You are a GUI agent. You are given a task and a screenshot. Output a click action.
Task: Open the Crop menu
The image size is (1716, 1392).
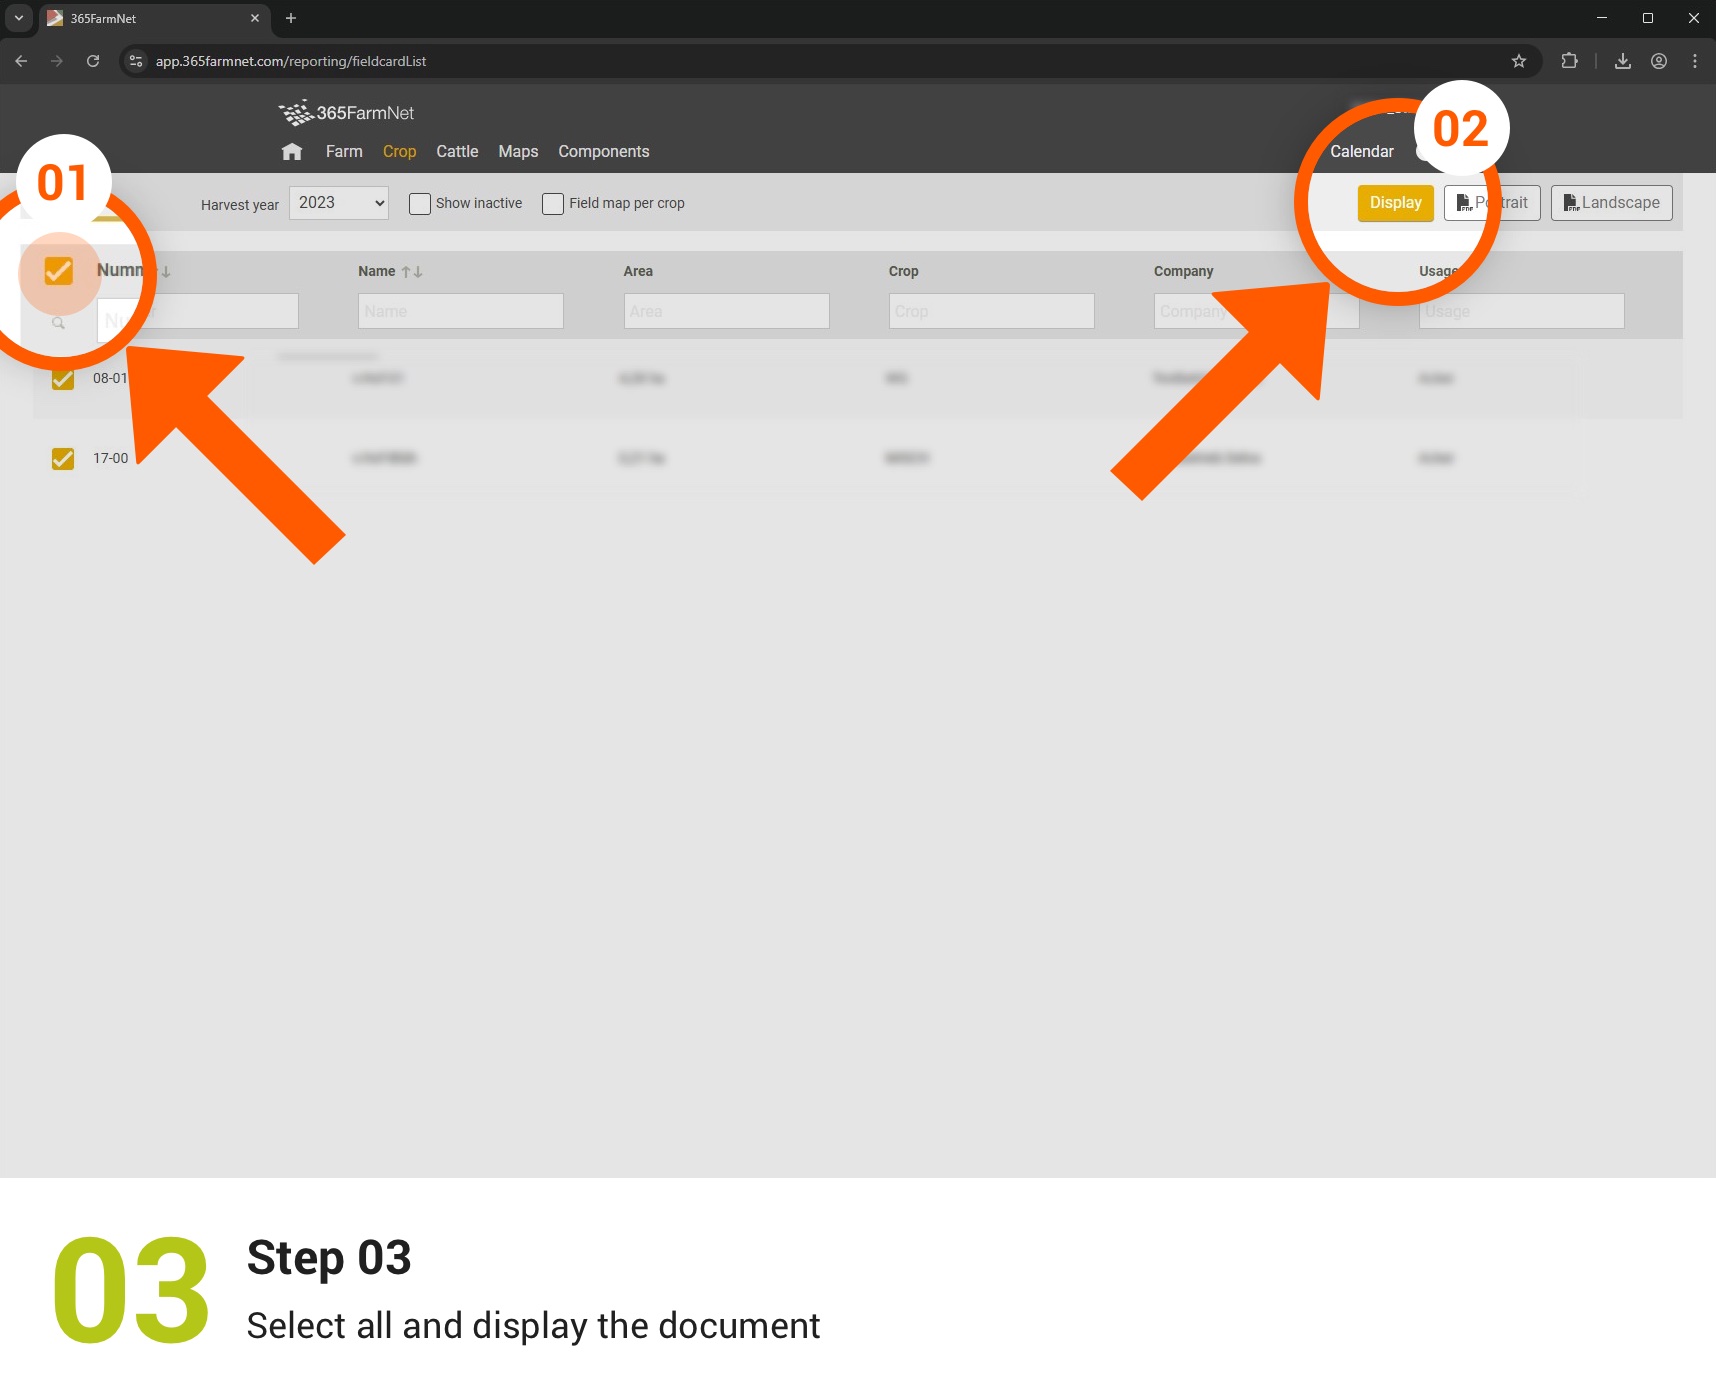point(399,152)
